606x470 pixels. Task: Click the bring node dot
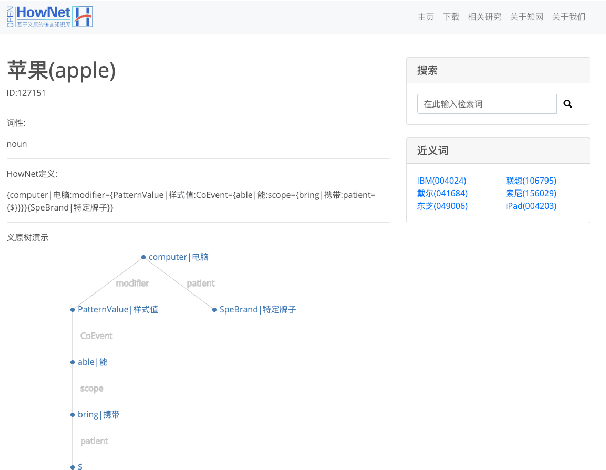73,414
